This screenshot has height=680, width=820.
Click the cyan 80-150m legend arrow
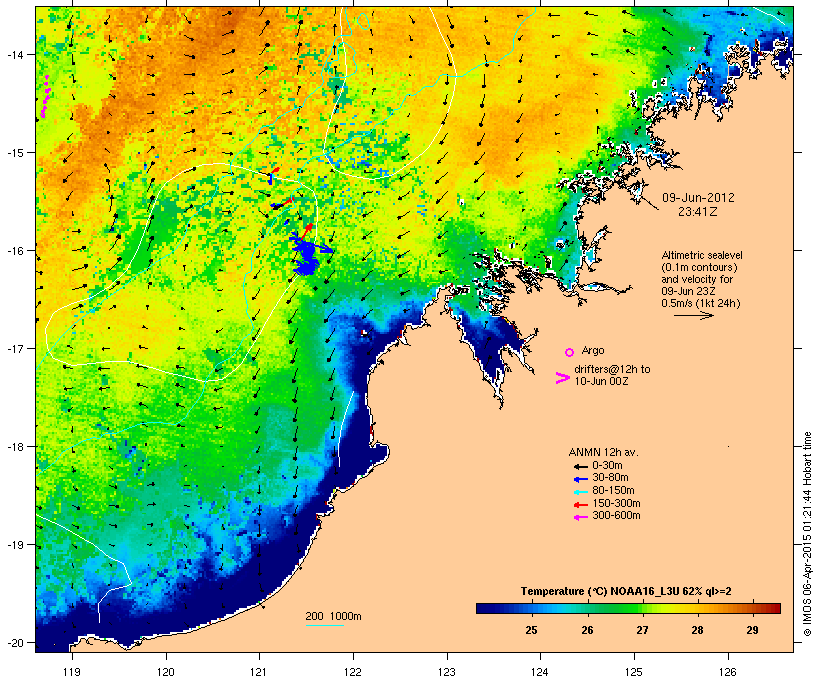580,492
